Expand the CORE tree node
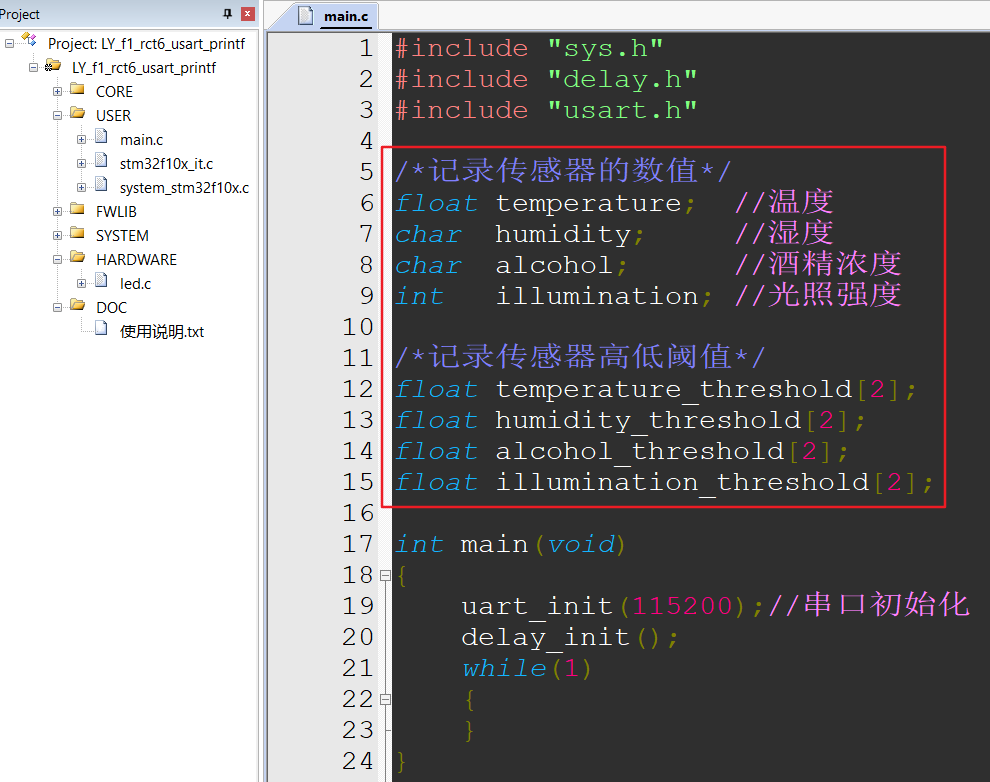This screenshot has height=782, width=990. point(58,91)
